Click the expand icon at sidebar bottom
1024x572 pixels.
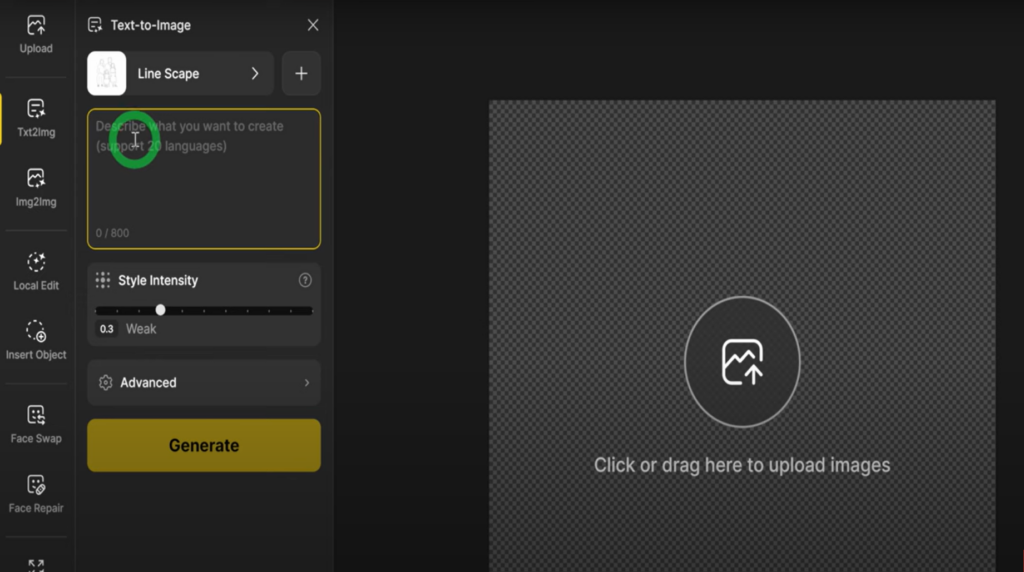36,564
